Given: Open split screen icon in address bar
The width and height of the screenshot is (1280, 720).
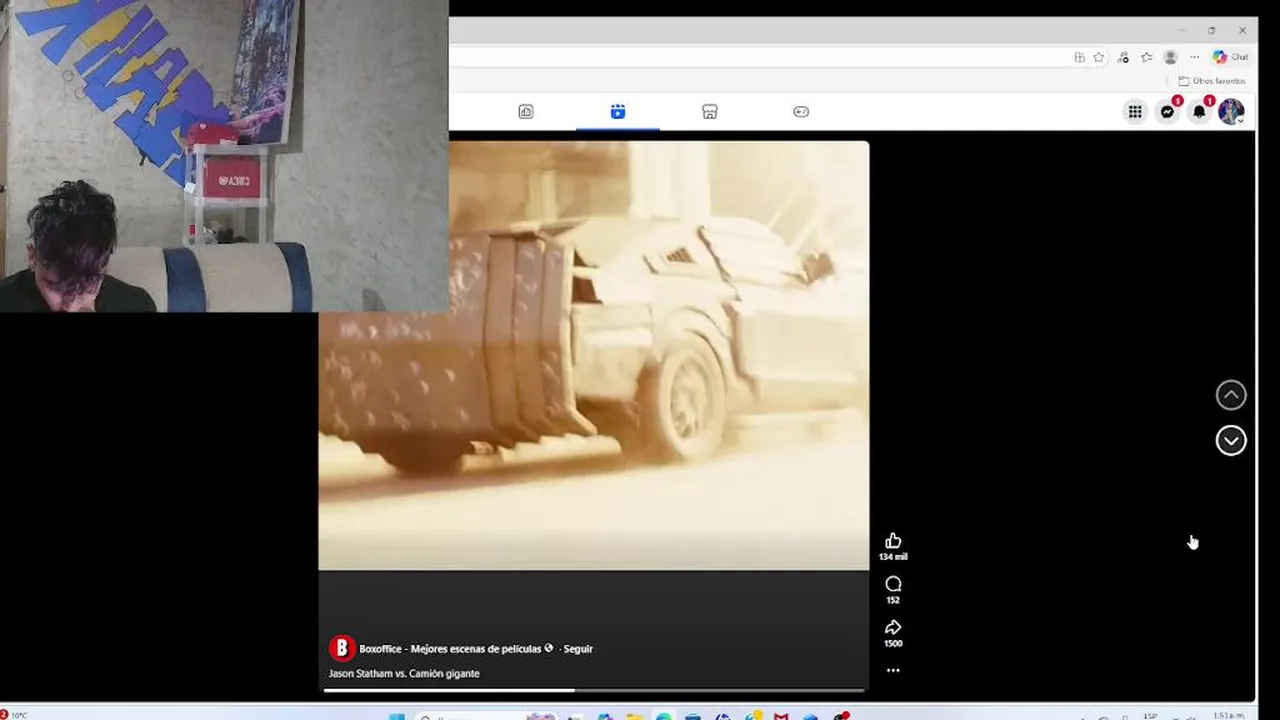Looking at the screenshot, I should click(x=1079, y=57).
